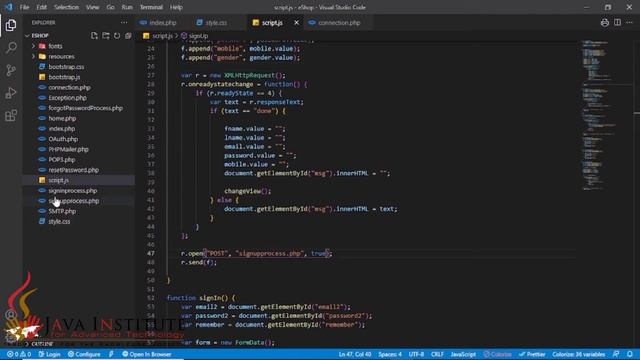Change encoding via UTF-8 status item
The width and height of the screenshot is (640, 360).
coord(416,354)
